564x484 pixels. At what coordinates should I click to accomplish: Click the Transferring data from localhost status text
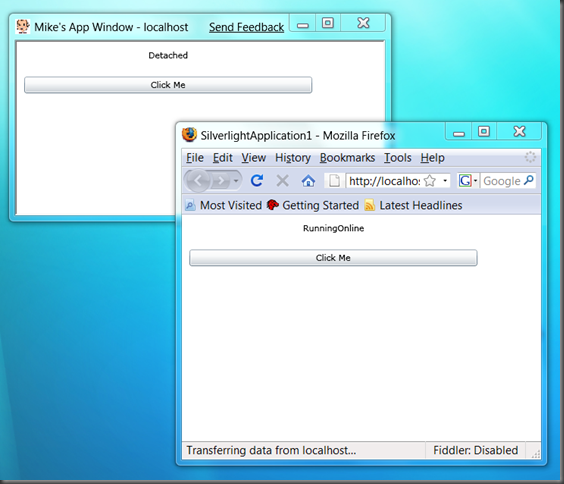click(271, 450)
